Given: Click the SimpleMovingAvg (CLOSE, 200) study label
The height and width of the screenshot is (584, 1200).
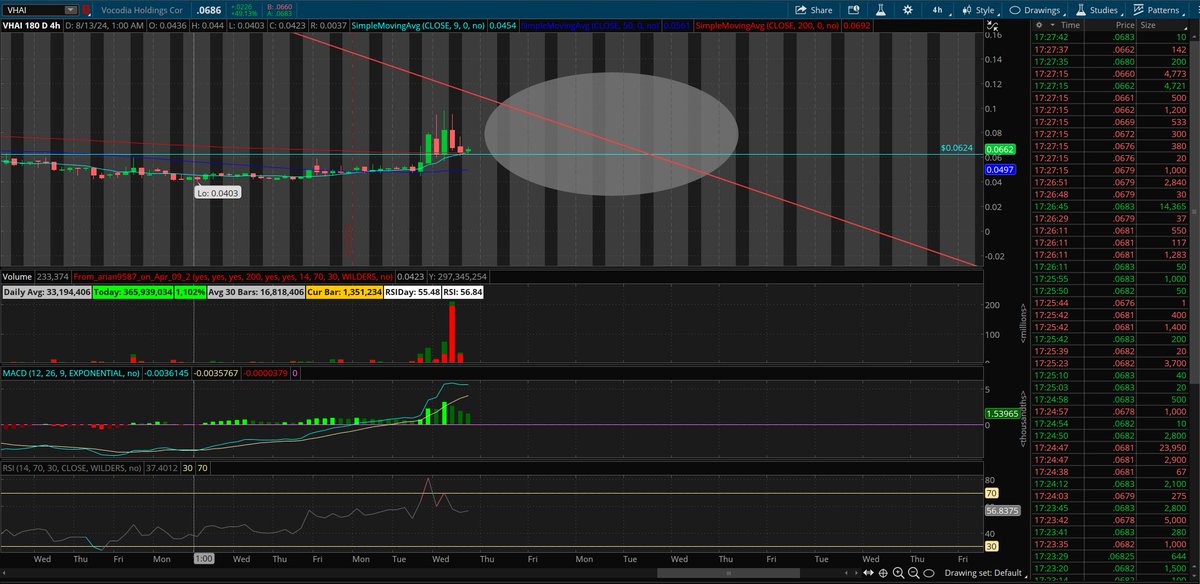Looking at the screenshot, I should (768, 24).
